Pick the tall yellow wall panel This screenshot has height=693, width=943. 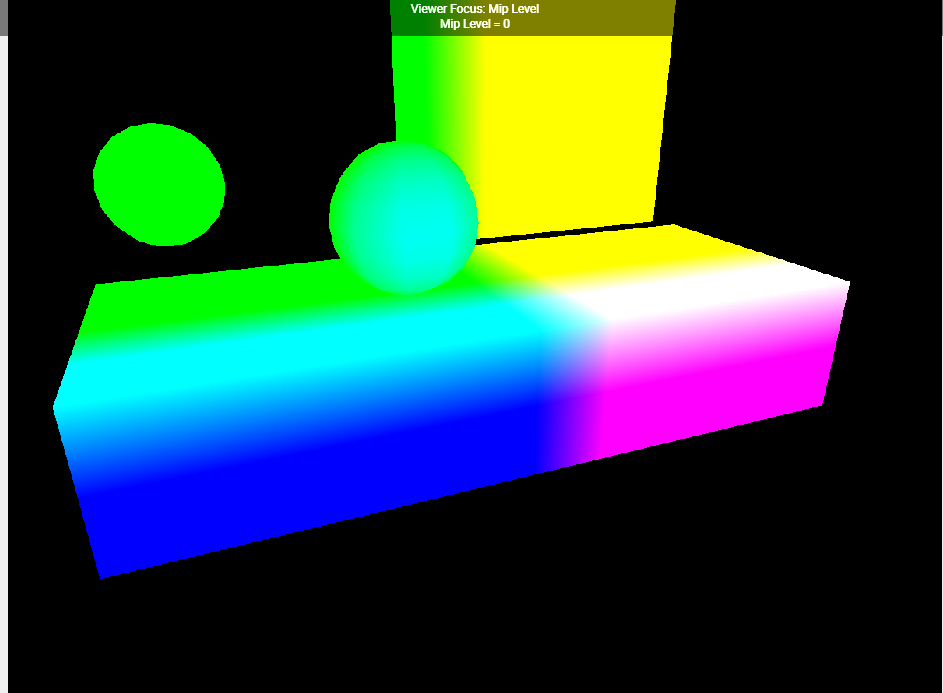point(532,120)
